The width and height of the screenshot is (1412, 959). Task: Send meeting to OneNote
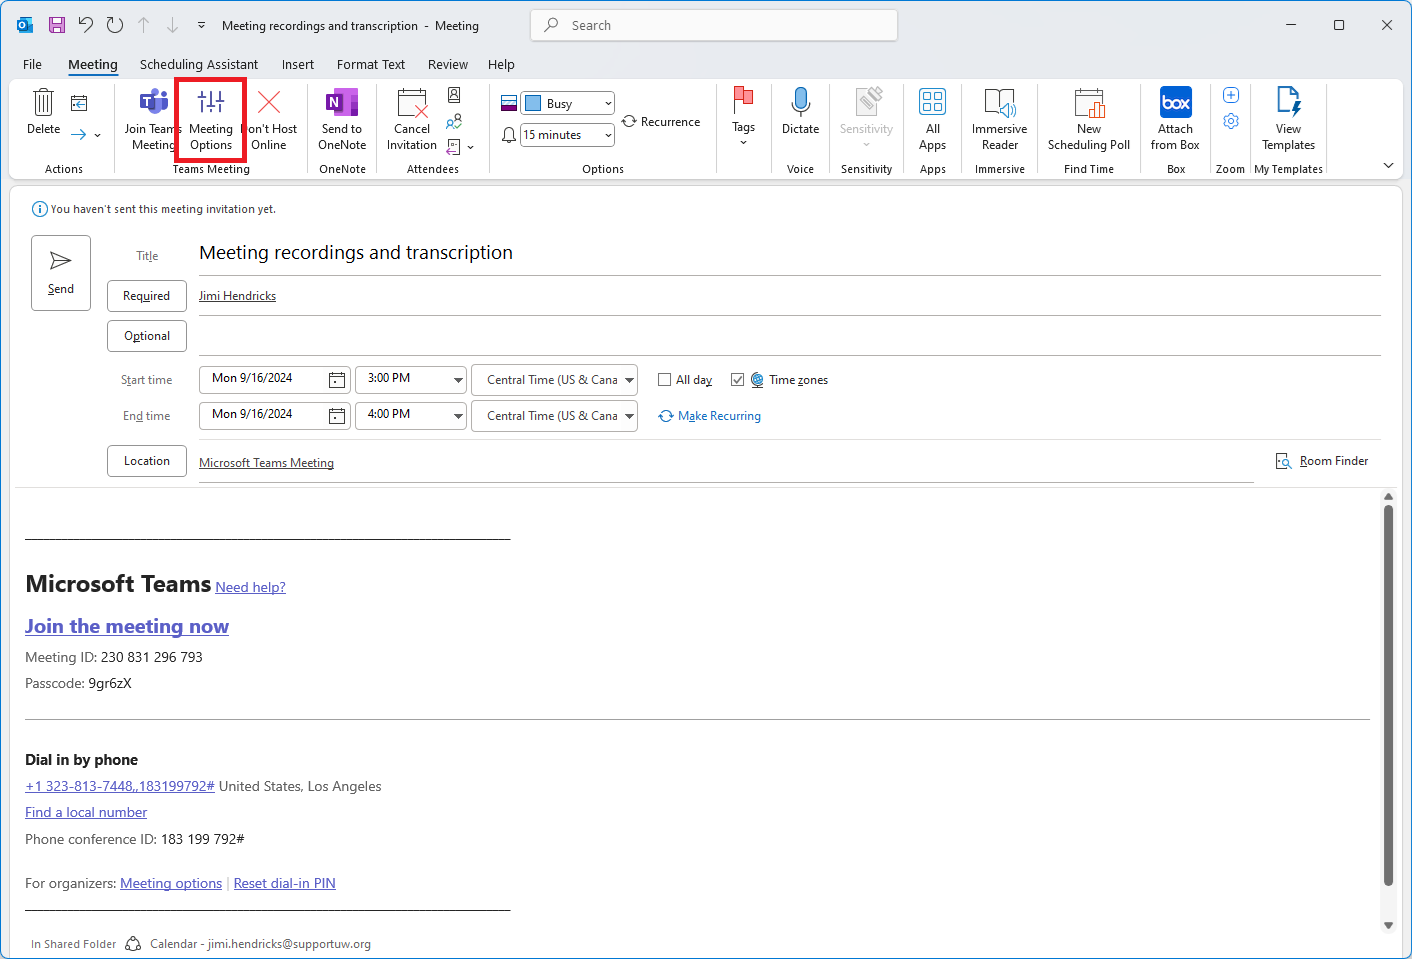342,120
